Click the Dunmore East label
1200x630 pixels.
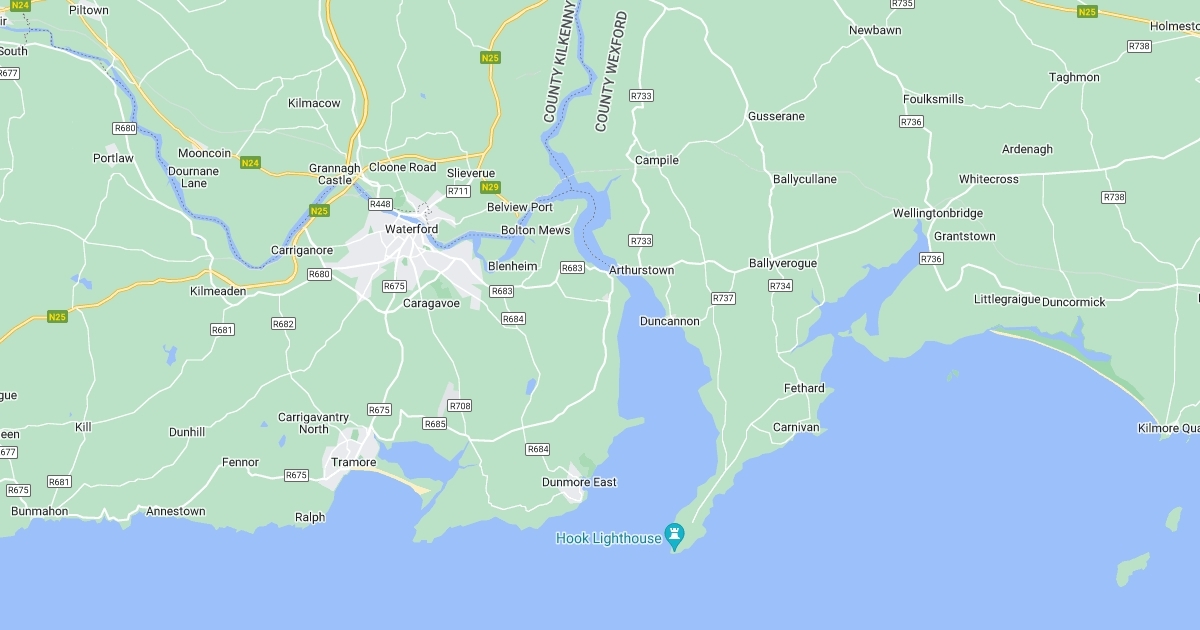pyautogui.click(x=580, y=482)
